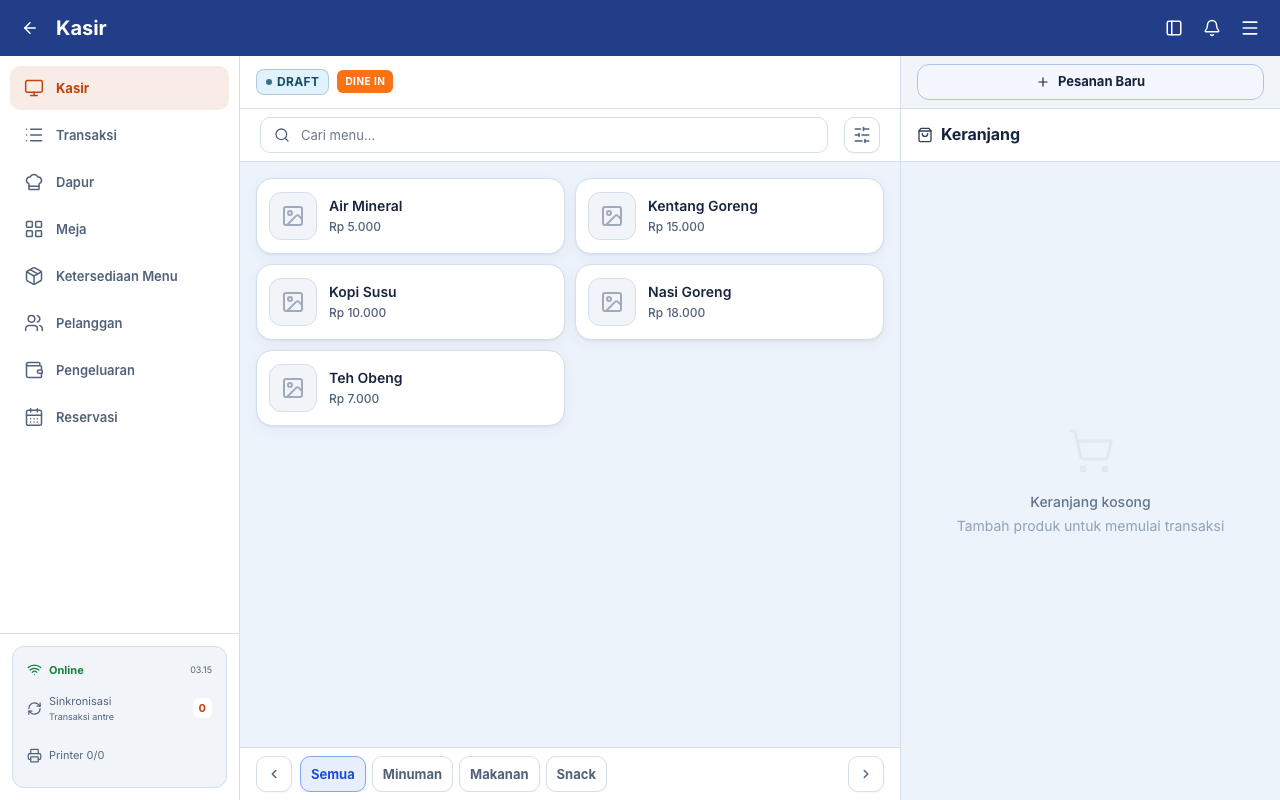
Task: Toggle the sidebar panel layout icon
Action: (1174, 28)
